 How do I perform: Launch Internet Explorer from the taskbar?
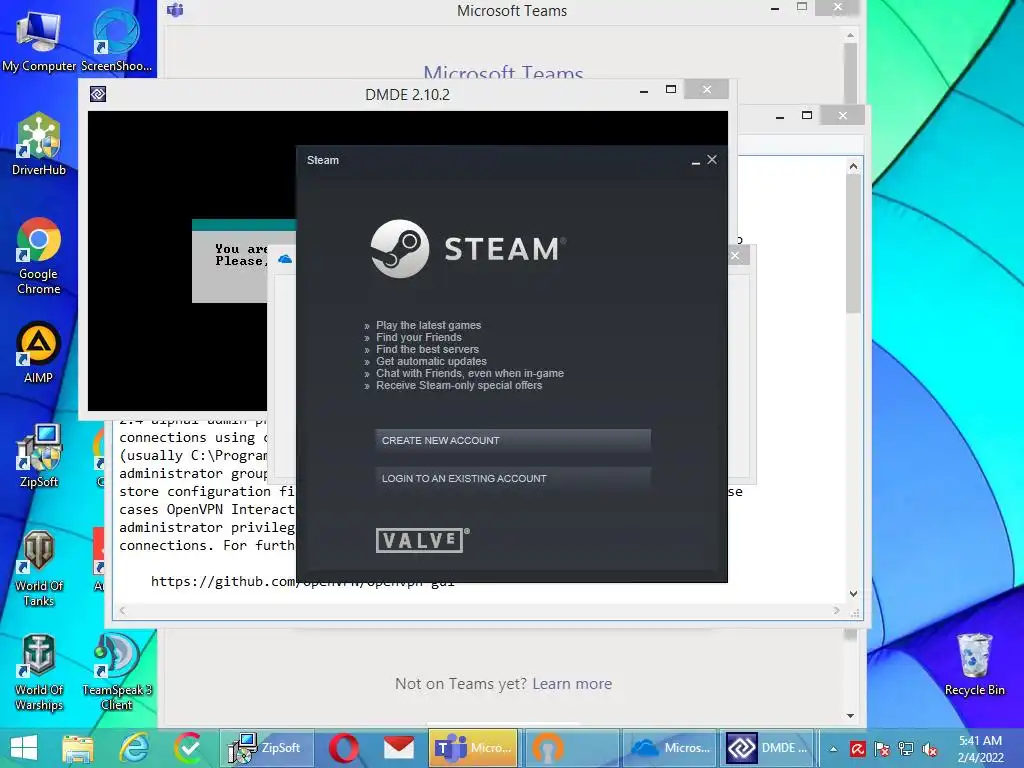pyautogui.click(x=134, y=748)
